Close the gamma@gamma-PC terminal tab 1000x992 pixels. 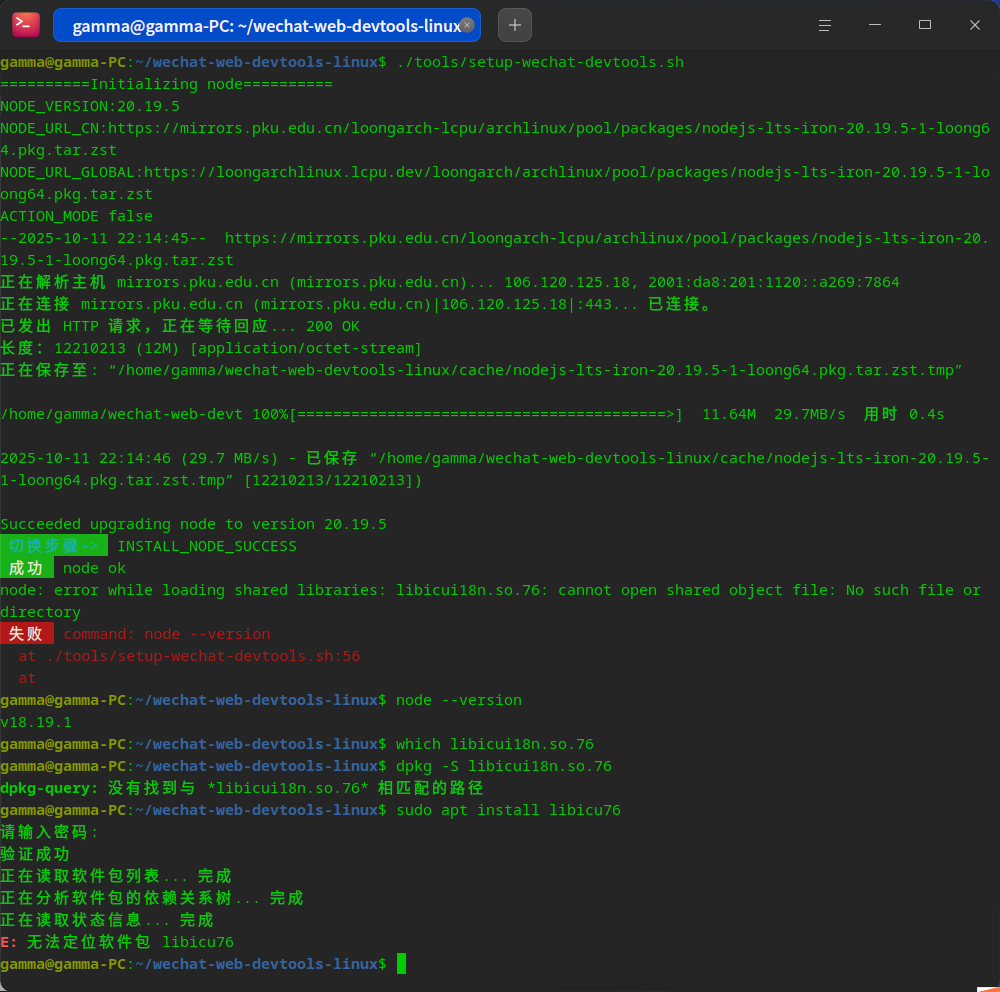(467, 25)
